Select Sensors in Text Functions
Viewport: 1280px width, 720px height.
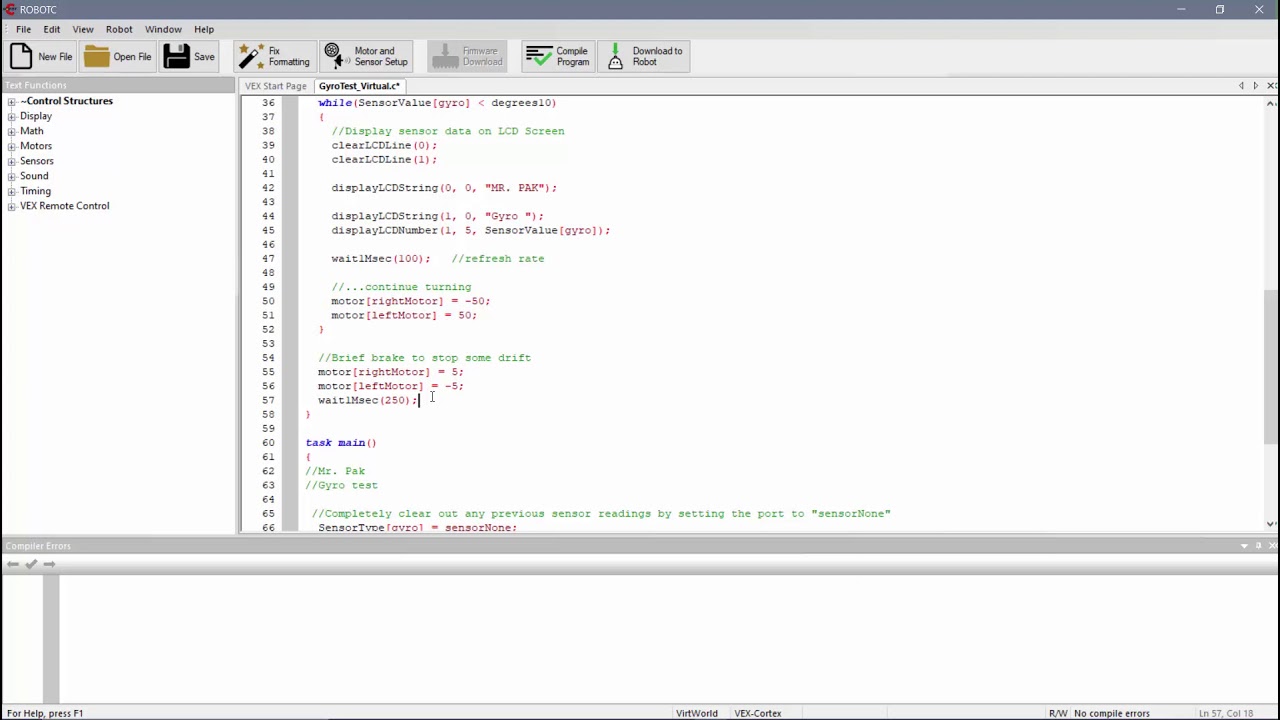[x=37, y=161]
